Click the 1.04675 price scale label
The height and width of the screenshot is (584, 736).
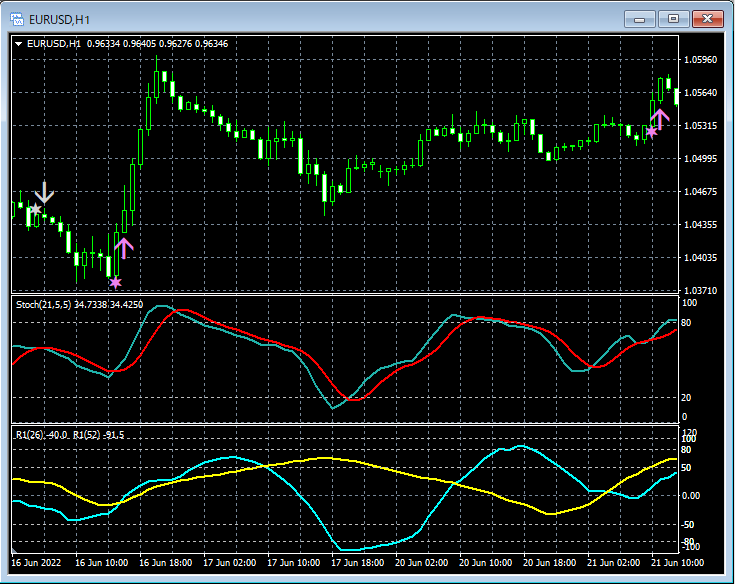click(699, 192)
